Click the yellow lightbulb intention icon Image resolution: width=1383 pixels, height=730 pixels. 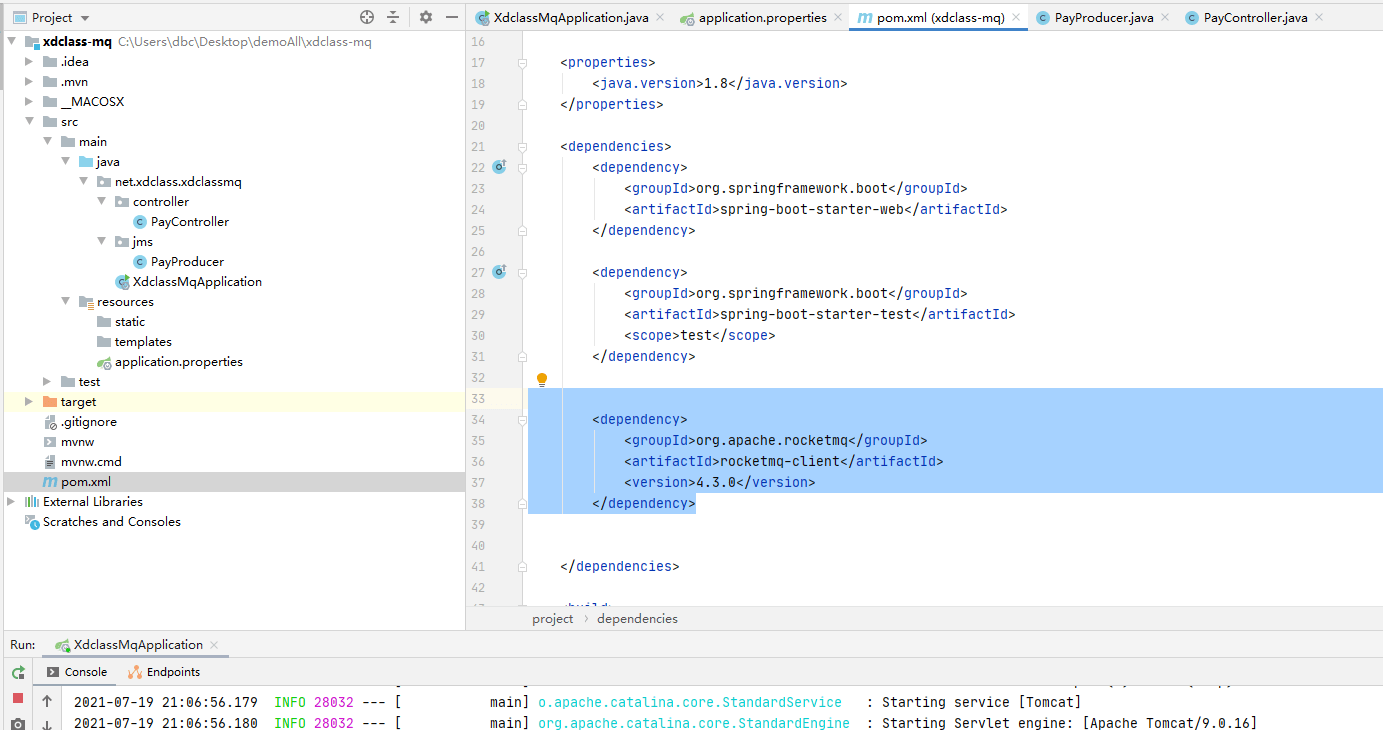tap(542, 379)
